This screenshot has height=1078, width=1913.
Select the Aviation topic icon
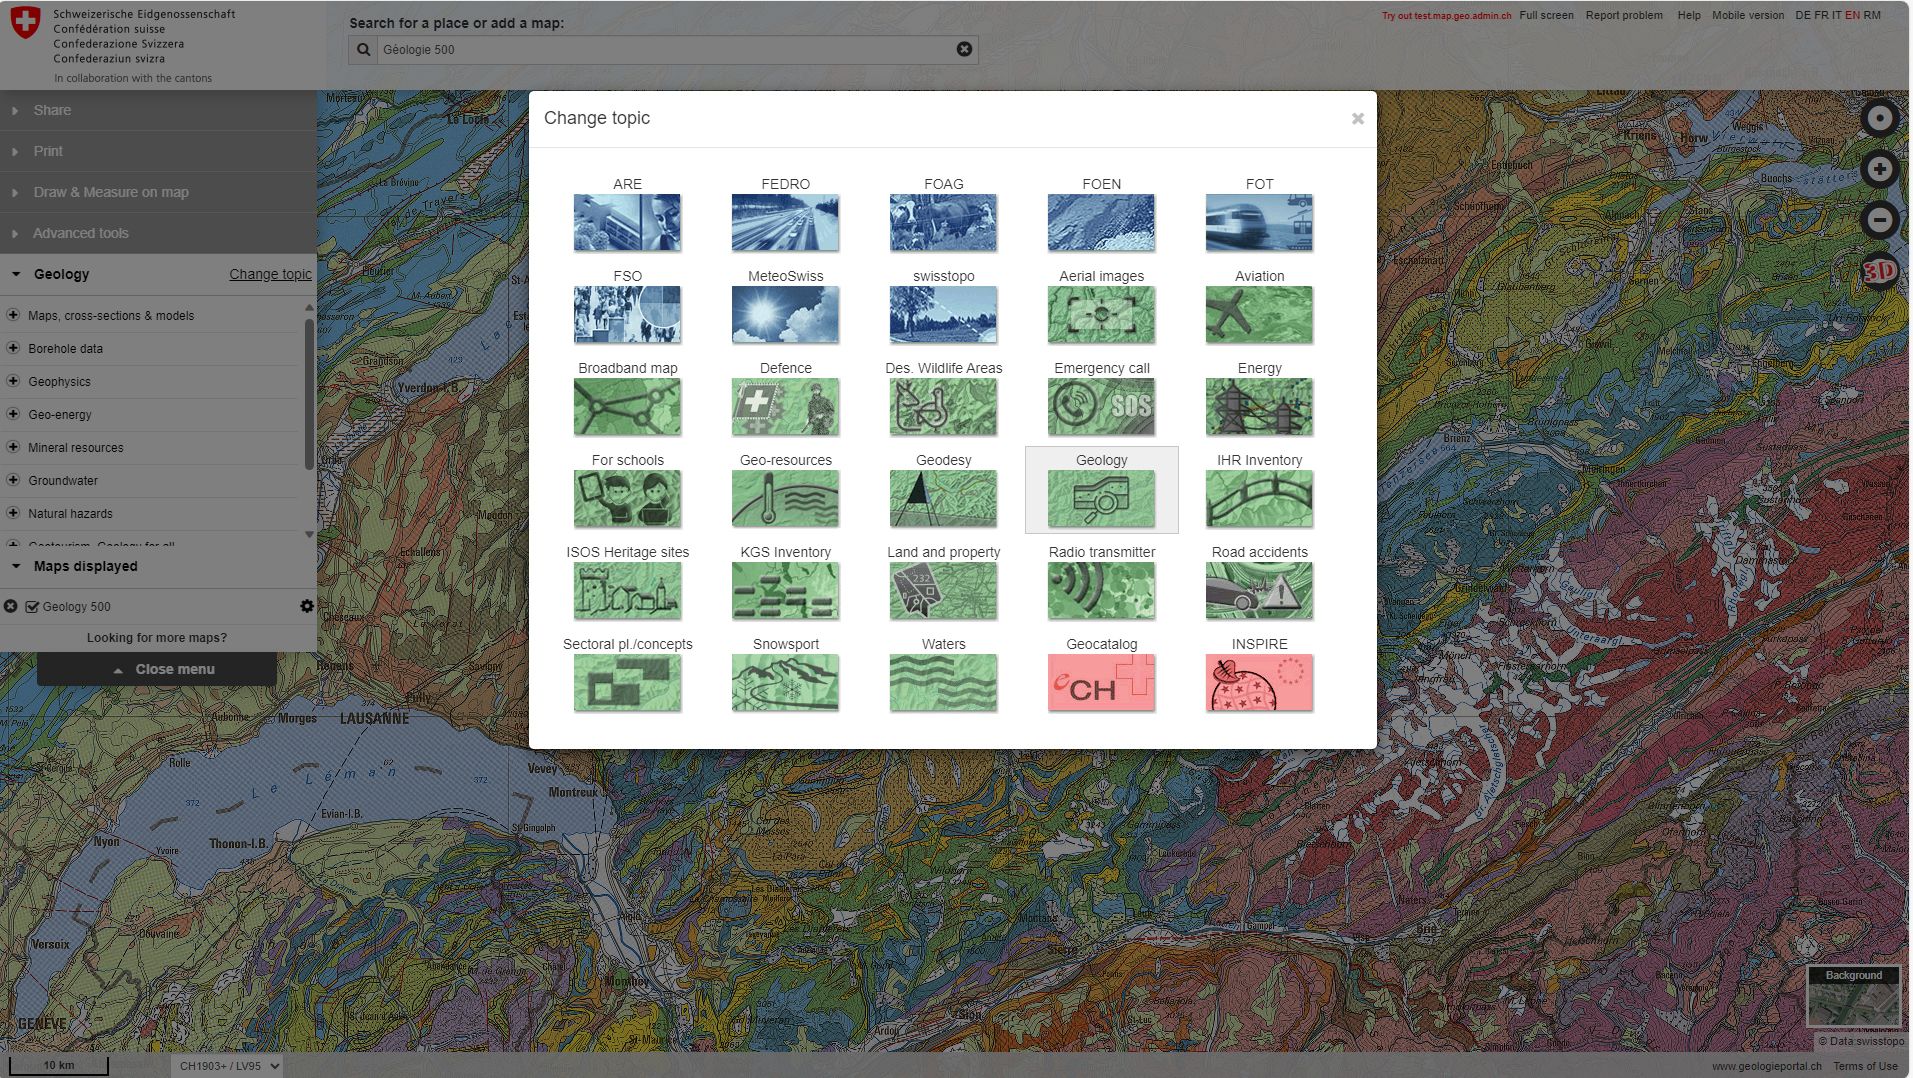(x=1259, y=314)
